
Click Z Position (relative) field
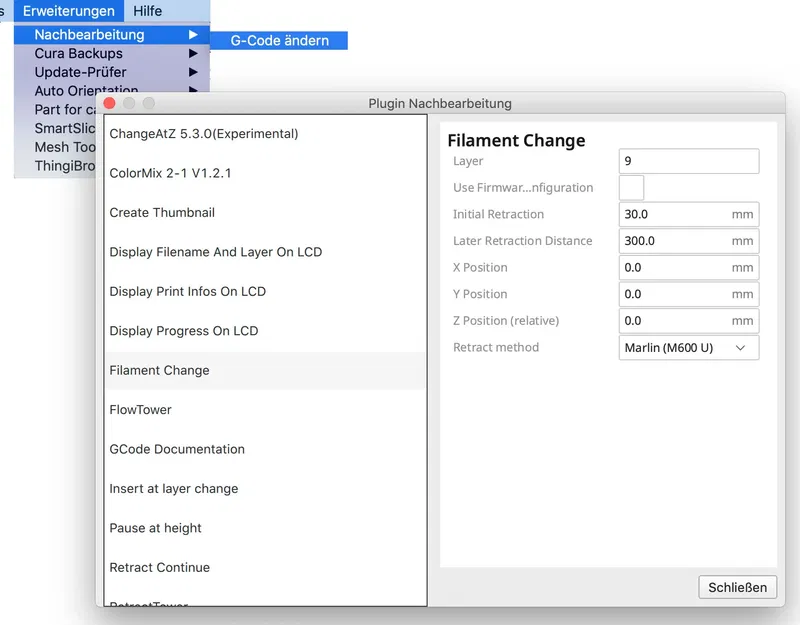tap(689, 320)
